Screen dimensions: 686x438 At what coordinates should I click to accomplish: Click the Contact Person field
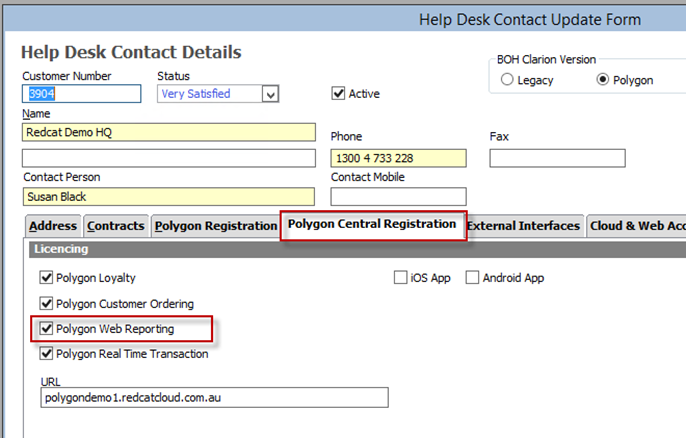point(168,196)
